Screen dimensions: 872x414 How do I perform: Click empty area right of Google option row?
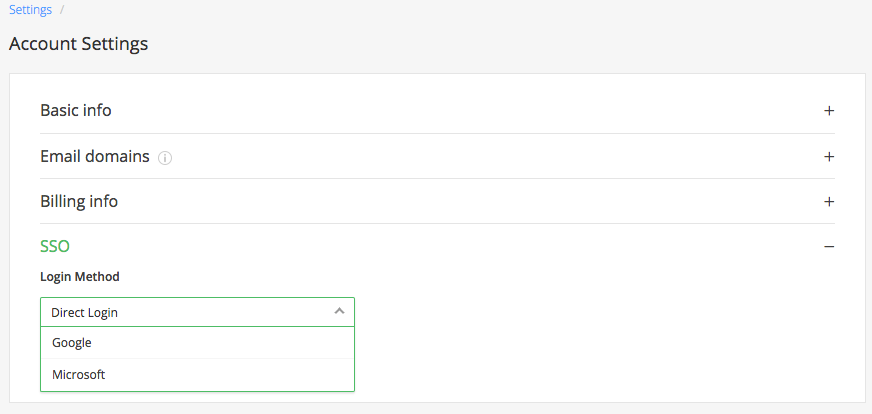pyautogui.click(x=222, y=343)
